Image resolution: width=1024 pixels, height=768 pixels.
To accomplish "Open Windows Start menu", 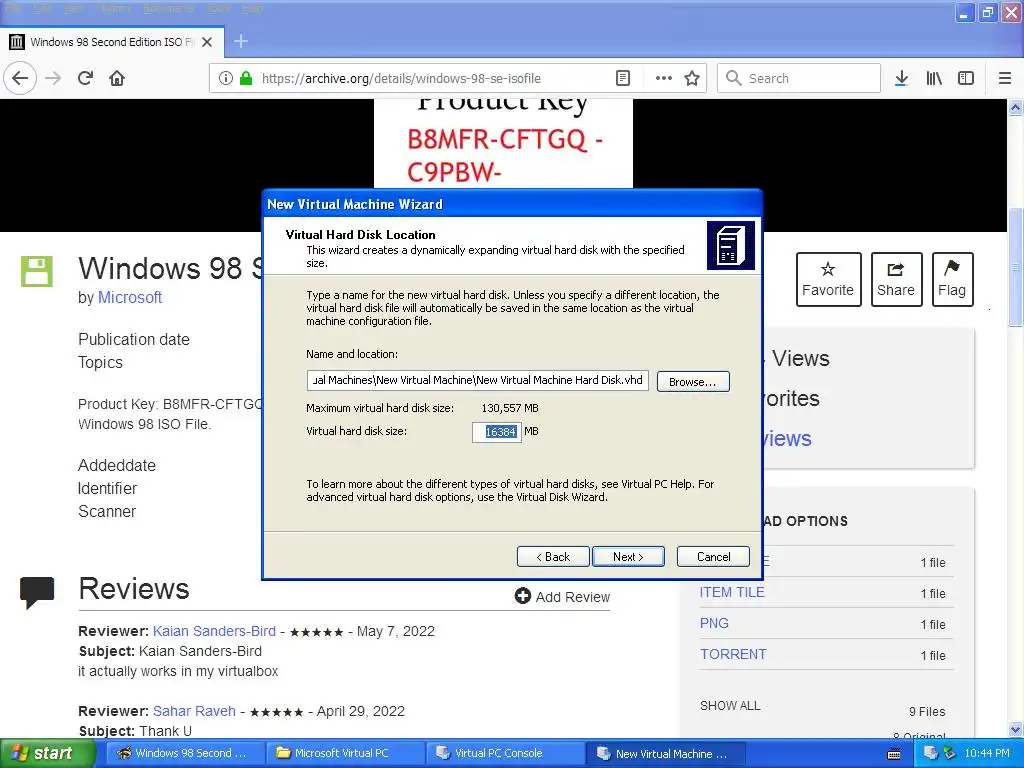I will (48, 754).
